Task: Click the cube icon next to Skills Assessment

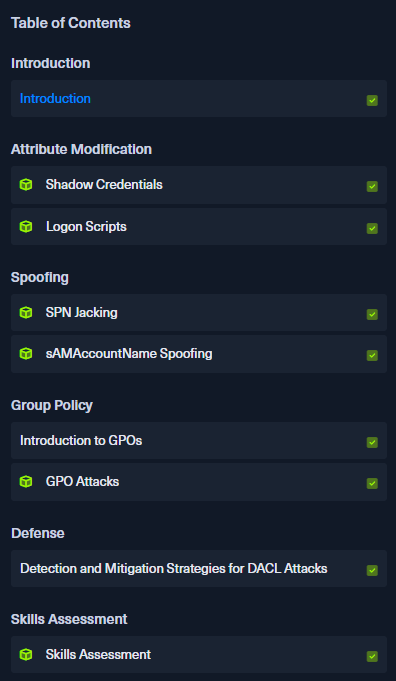Action: pyautogui.click(x=26, y=654)
